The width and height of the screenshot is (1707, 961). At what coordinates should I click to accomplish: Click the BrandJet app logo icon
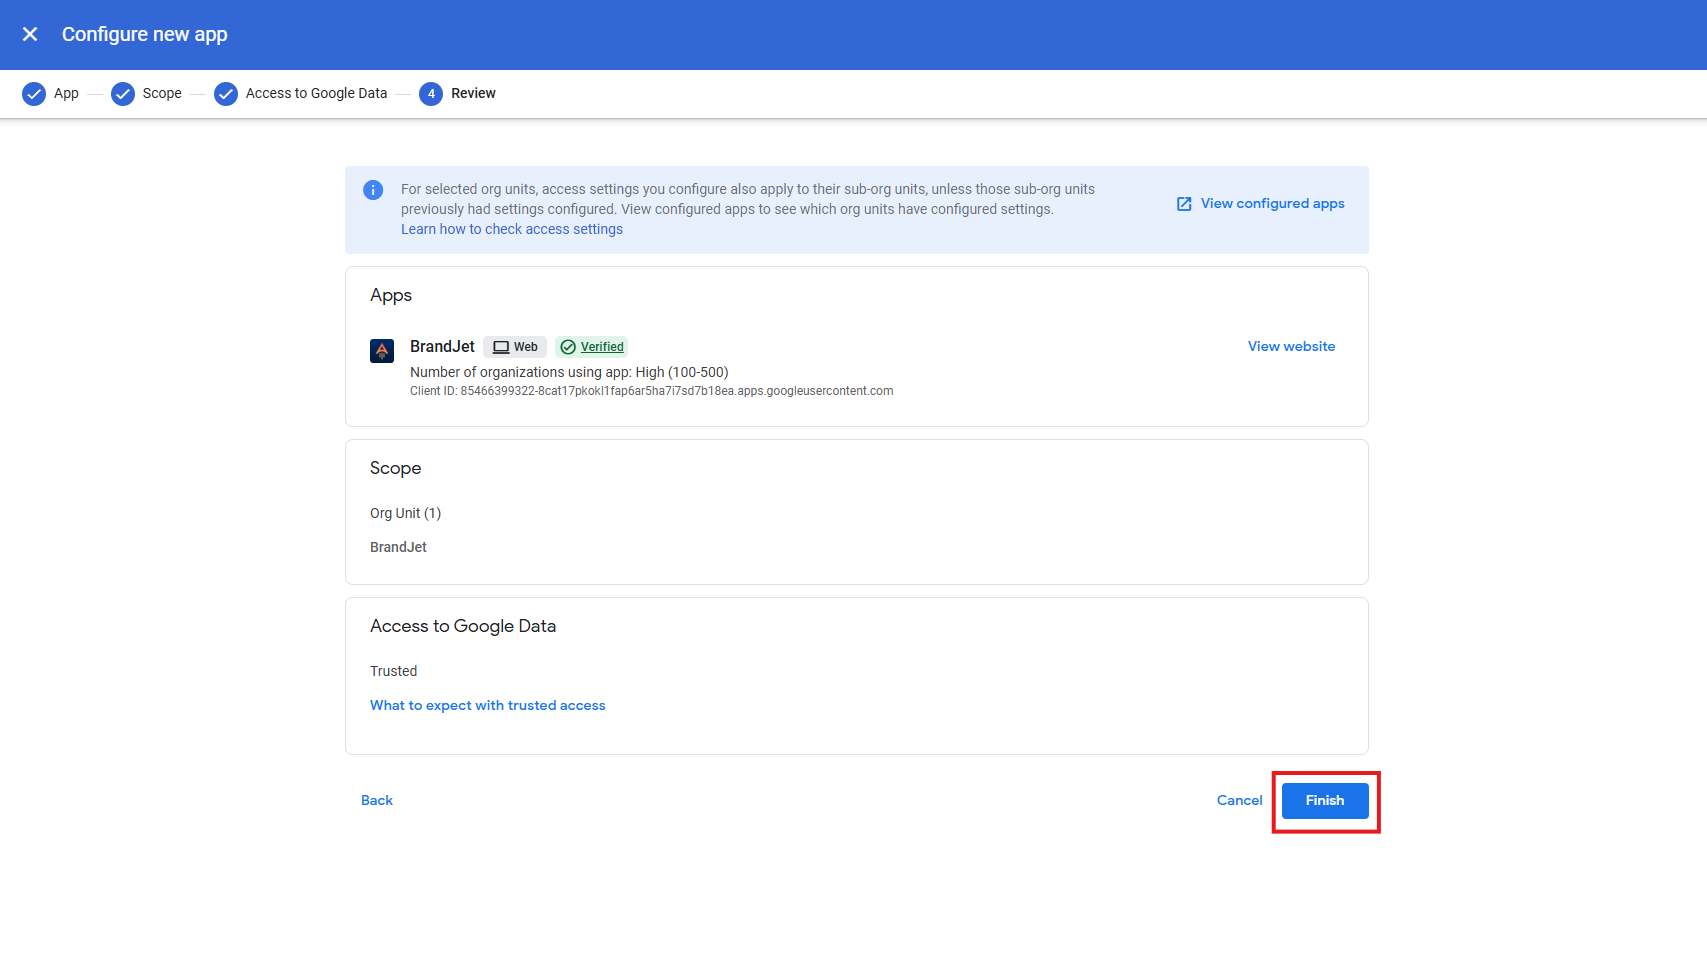382,351
